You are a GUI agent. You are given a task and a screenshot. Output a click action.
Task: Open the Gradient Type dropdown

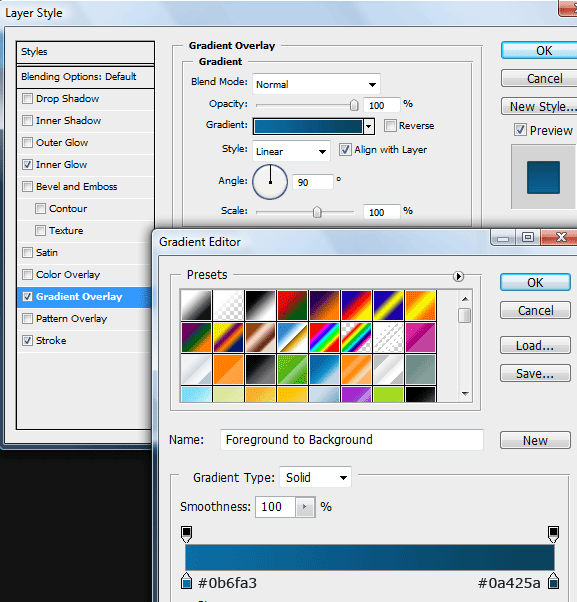coord(316,477)
